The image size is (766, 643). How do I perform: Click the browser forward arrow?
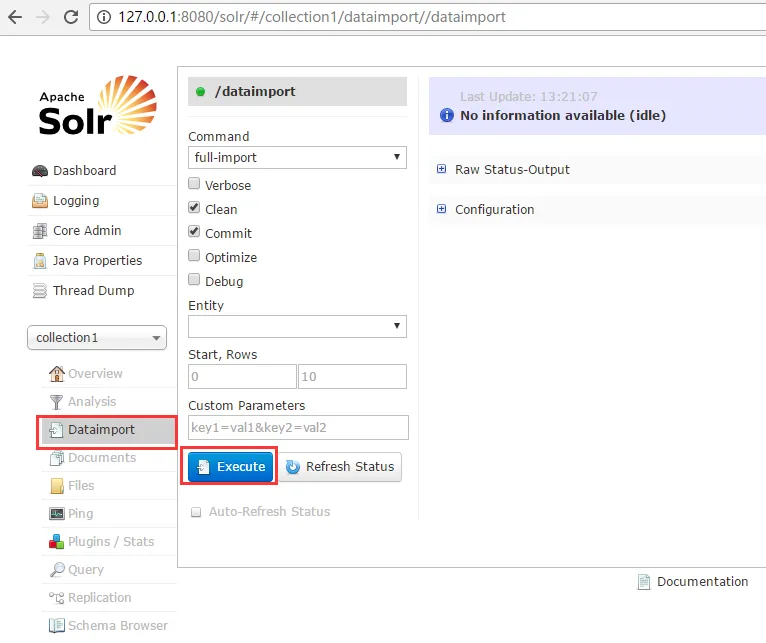tap(43, 17)
